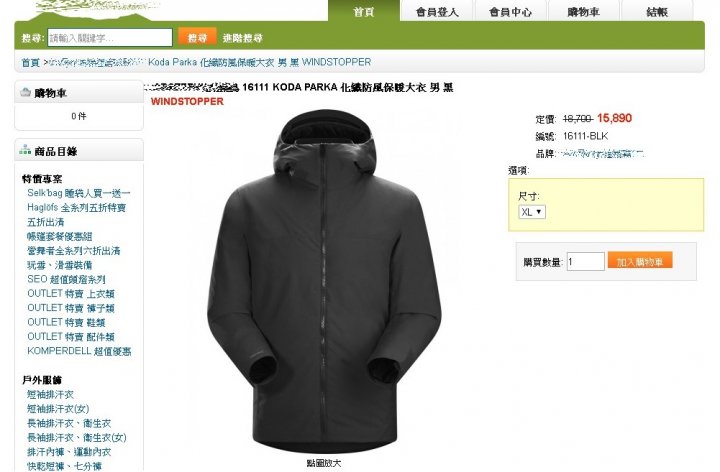
Task: Click the black jacket product image
Action: coord(324,281)
